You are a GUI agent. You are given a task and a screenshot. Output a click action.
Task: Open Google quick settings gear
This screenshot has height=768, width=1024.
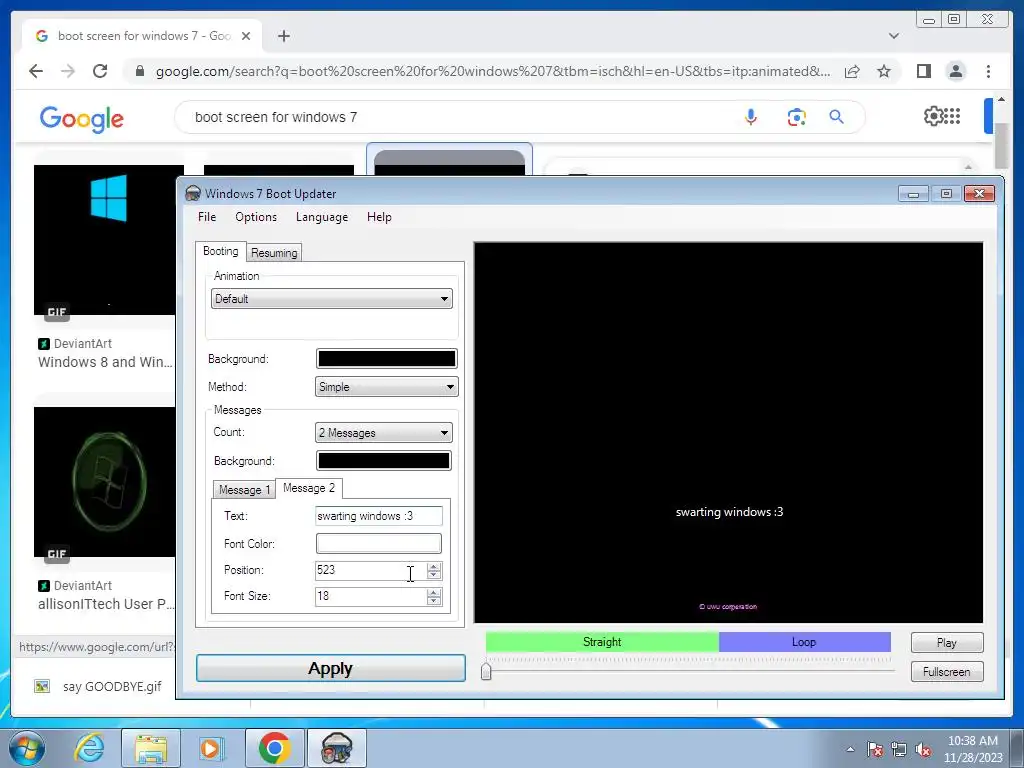[932, 116]
